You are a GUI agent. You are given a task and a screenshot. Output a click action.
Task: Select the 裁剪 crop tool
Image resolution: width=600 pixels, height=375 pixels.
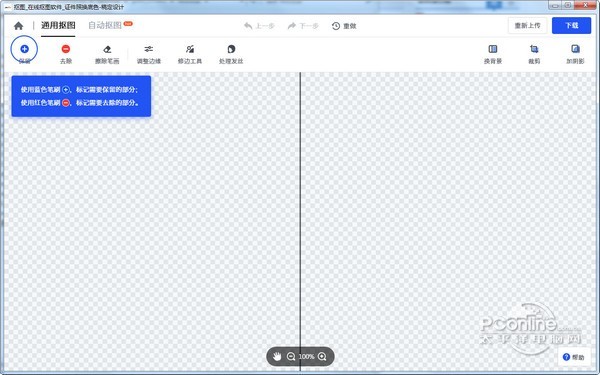(x=534, y=54)
